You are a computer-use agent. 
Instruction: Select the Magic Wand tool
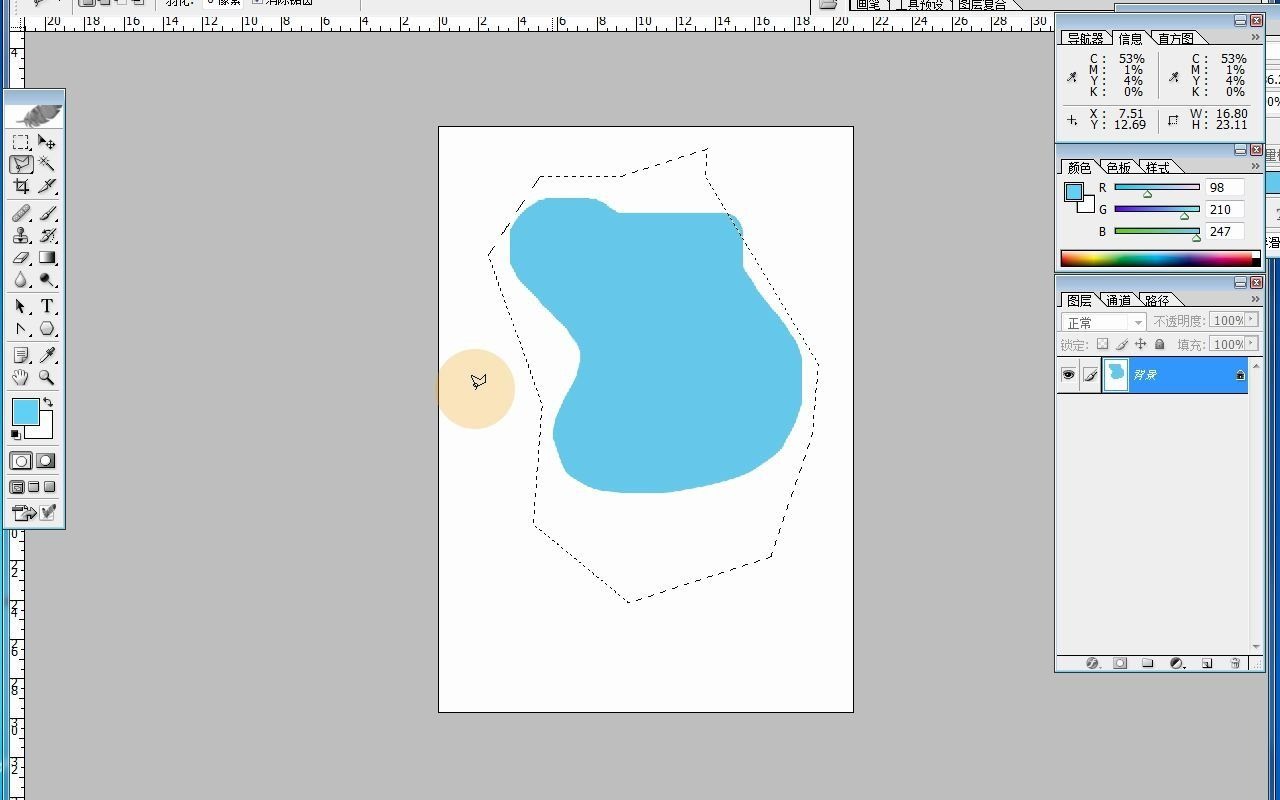click(x=47, y=164)
